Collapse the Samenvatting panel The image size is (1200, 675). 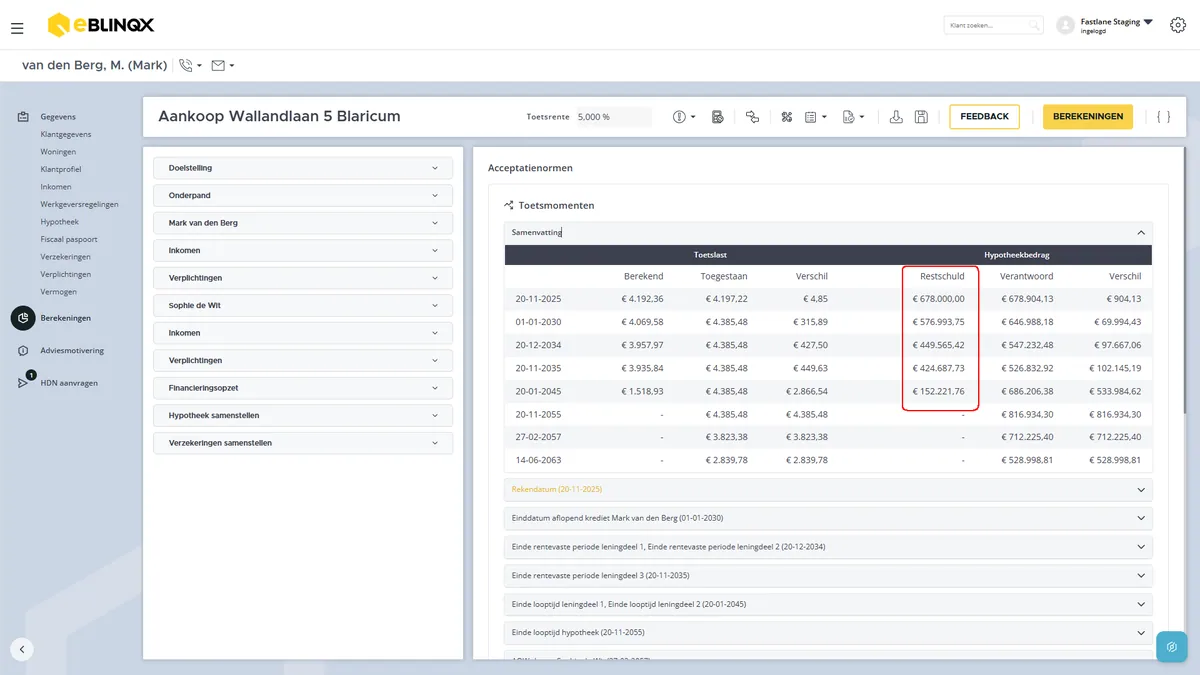click(828, 232)
